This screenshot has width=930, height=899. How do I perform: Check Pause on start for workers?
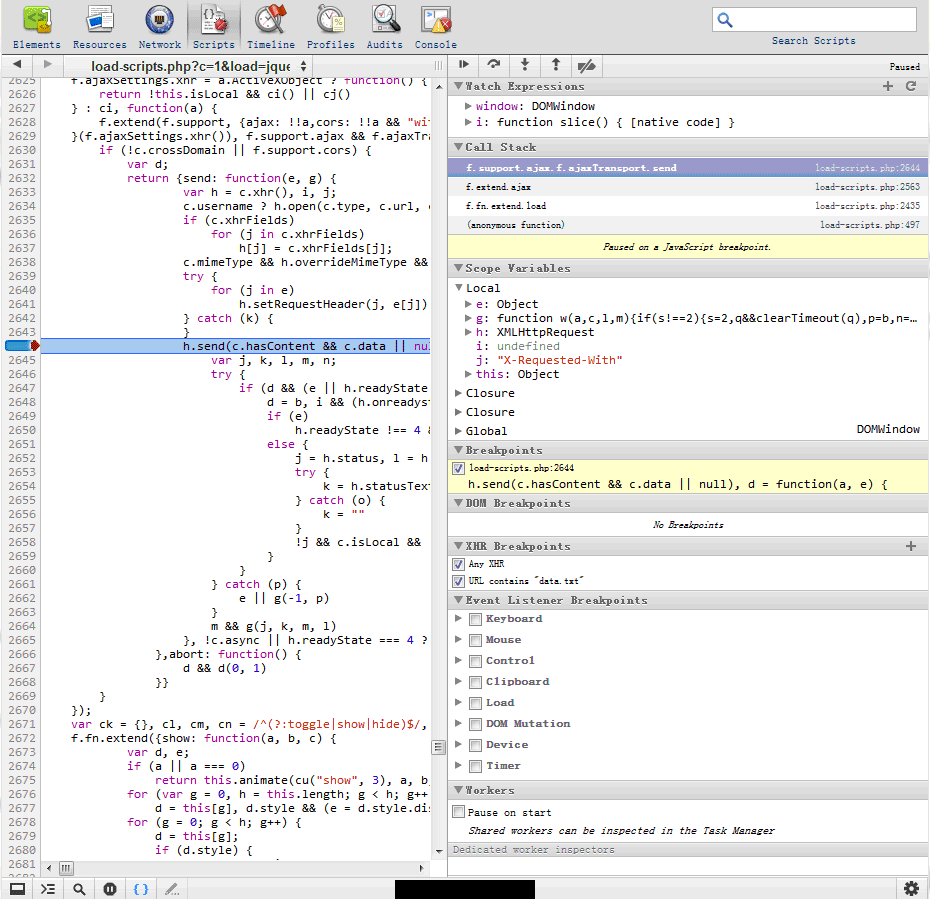coord(458,812)
